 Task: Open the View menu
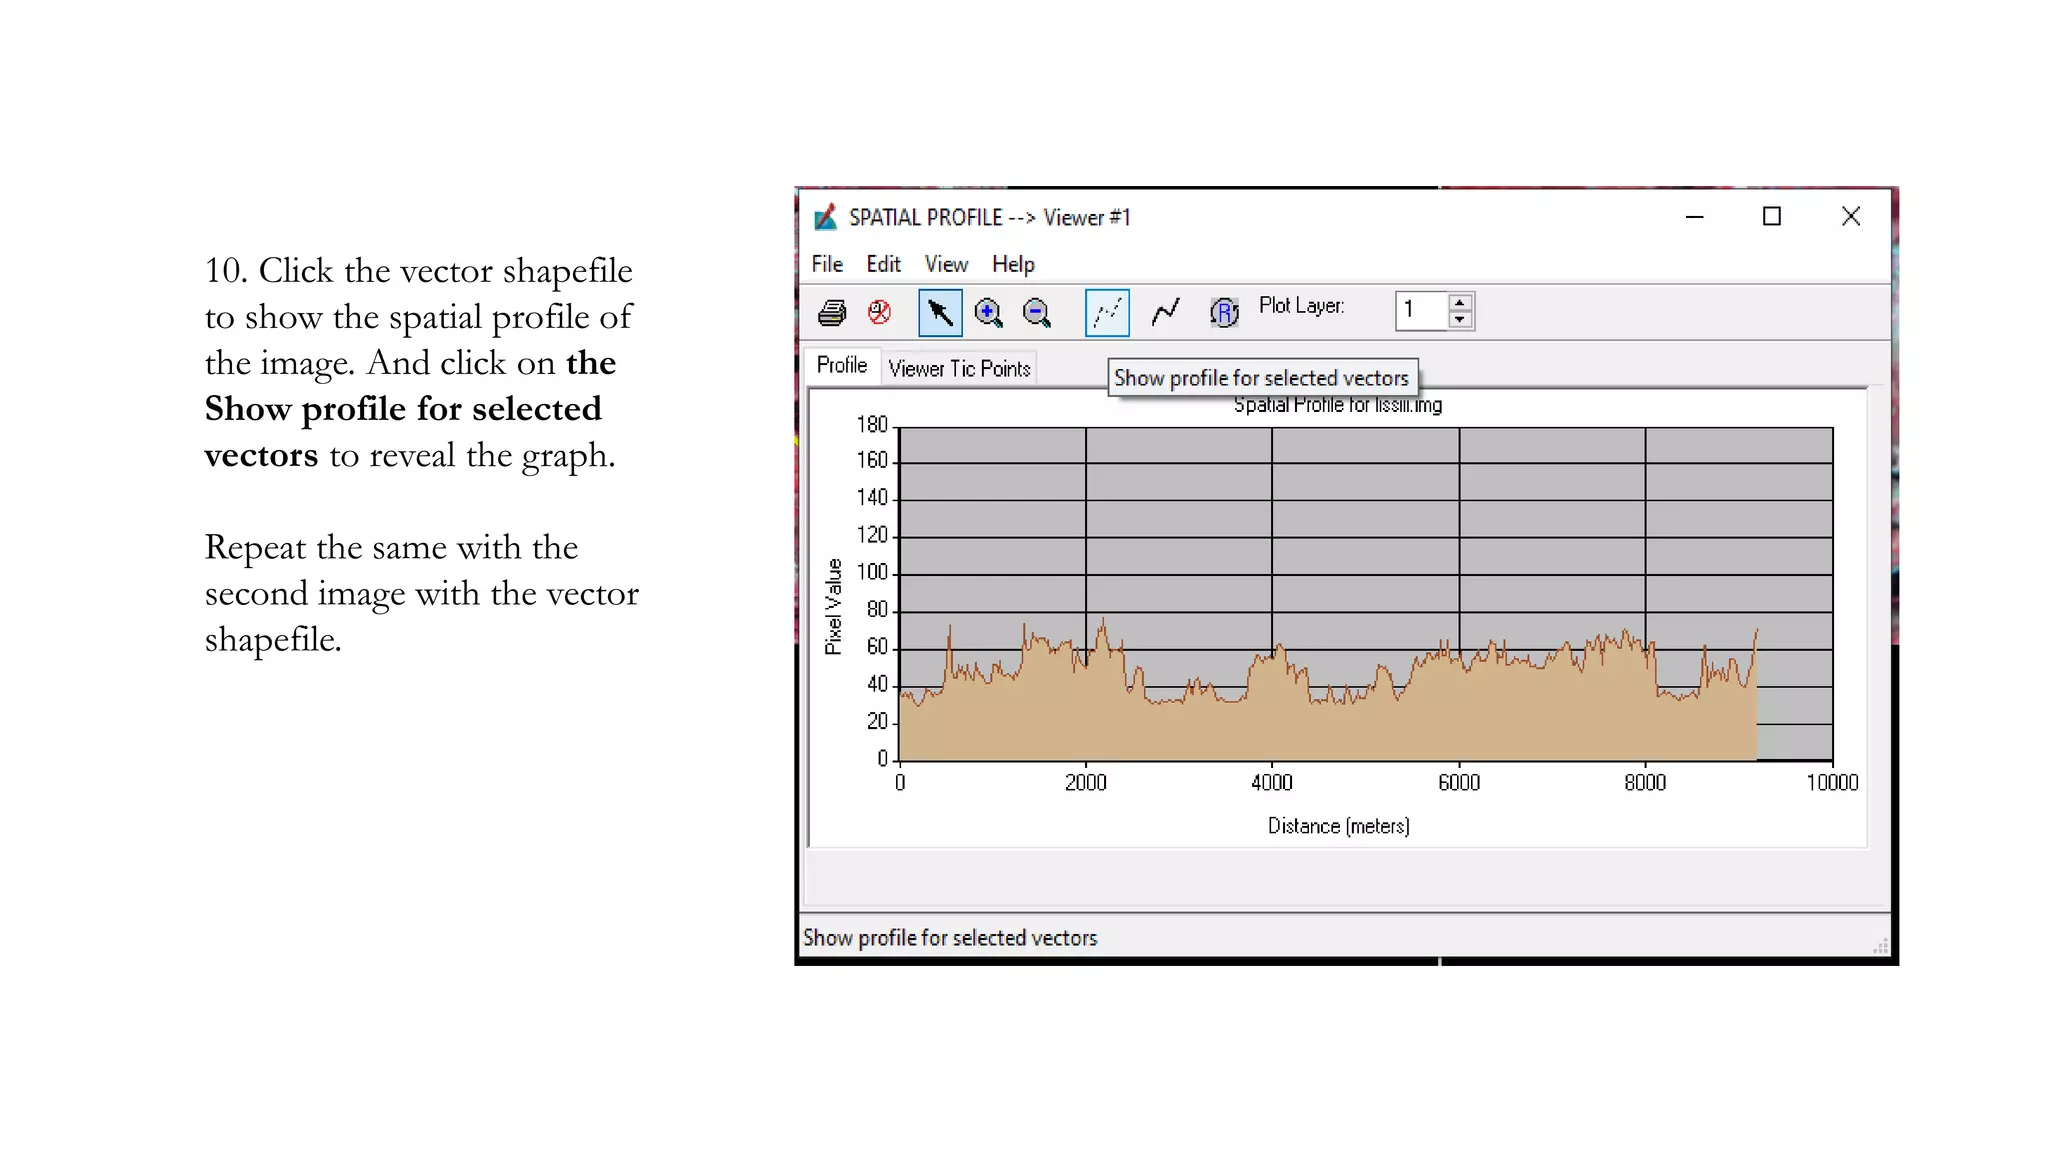pyautogui.click(x=946, y=264)
